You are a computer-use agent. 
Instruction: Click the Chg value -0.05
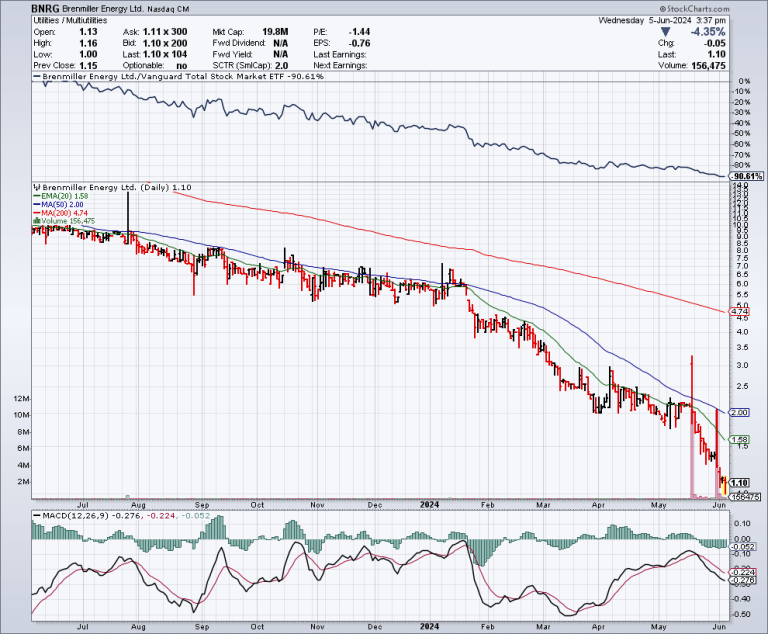point(715,43)
